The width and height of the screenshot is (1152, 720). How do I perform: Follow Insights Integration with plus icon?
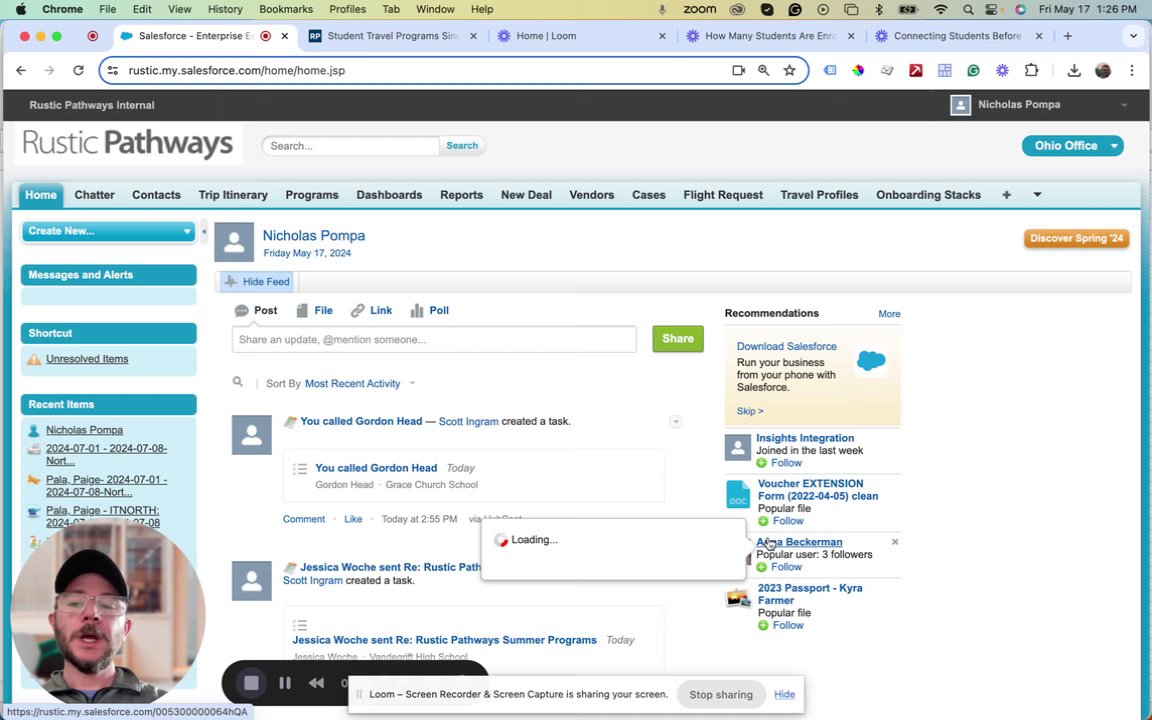(762, 463)
